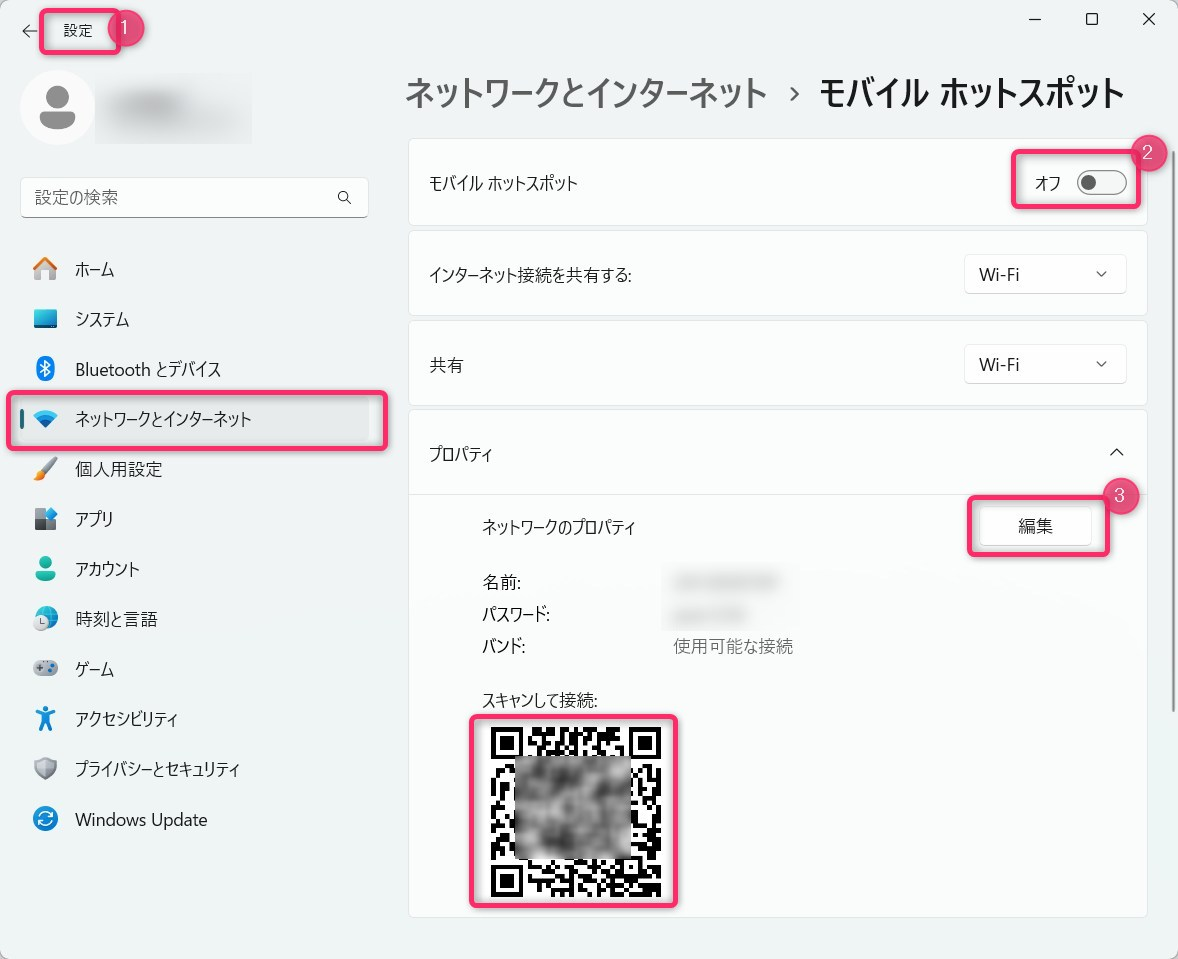The width and height of the screenshot is (1178, 959).
Task: Click the 設定の検索 search field
Action: (x=194, y=198)
